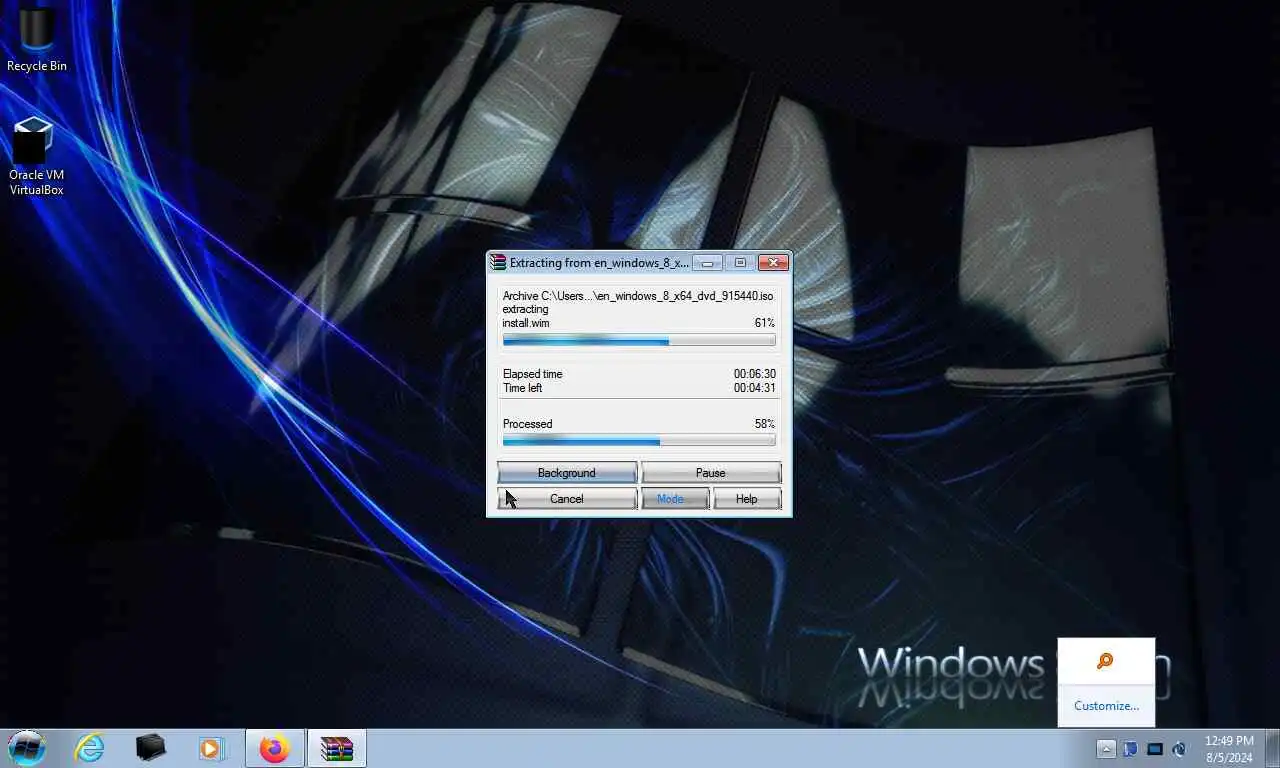Open Customize... notification icons link
1280x768 pixels.
click(x=1106, y=705)
